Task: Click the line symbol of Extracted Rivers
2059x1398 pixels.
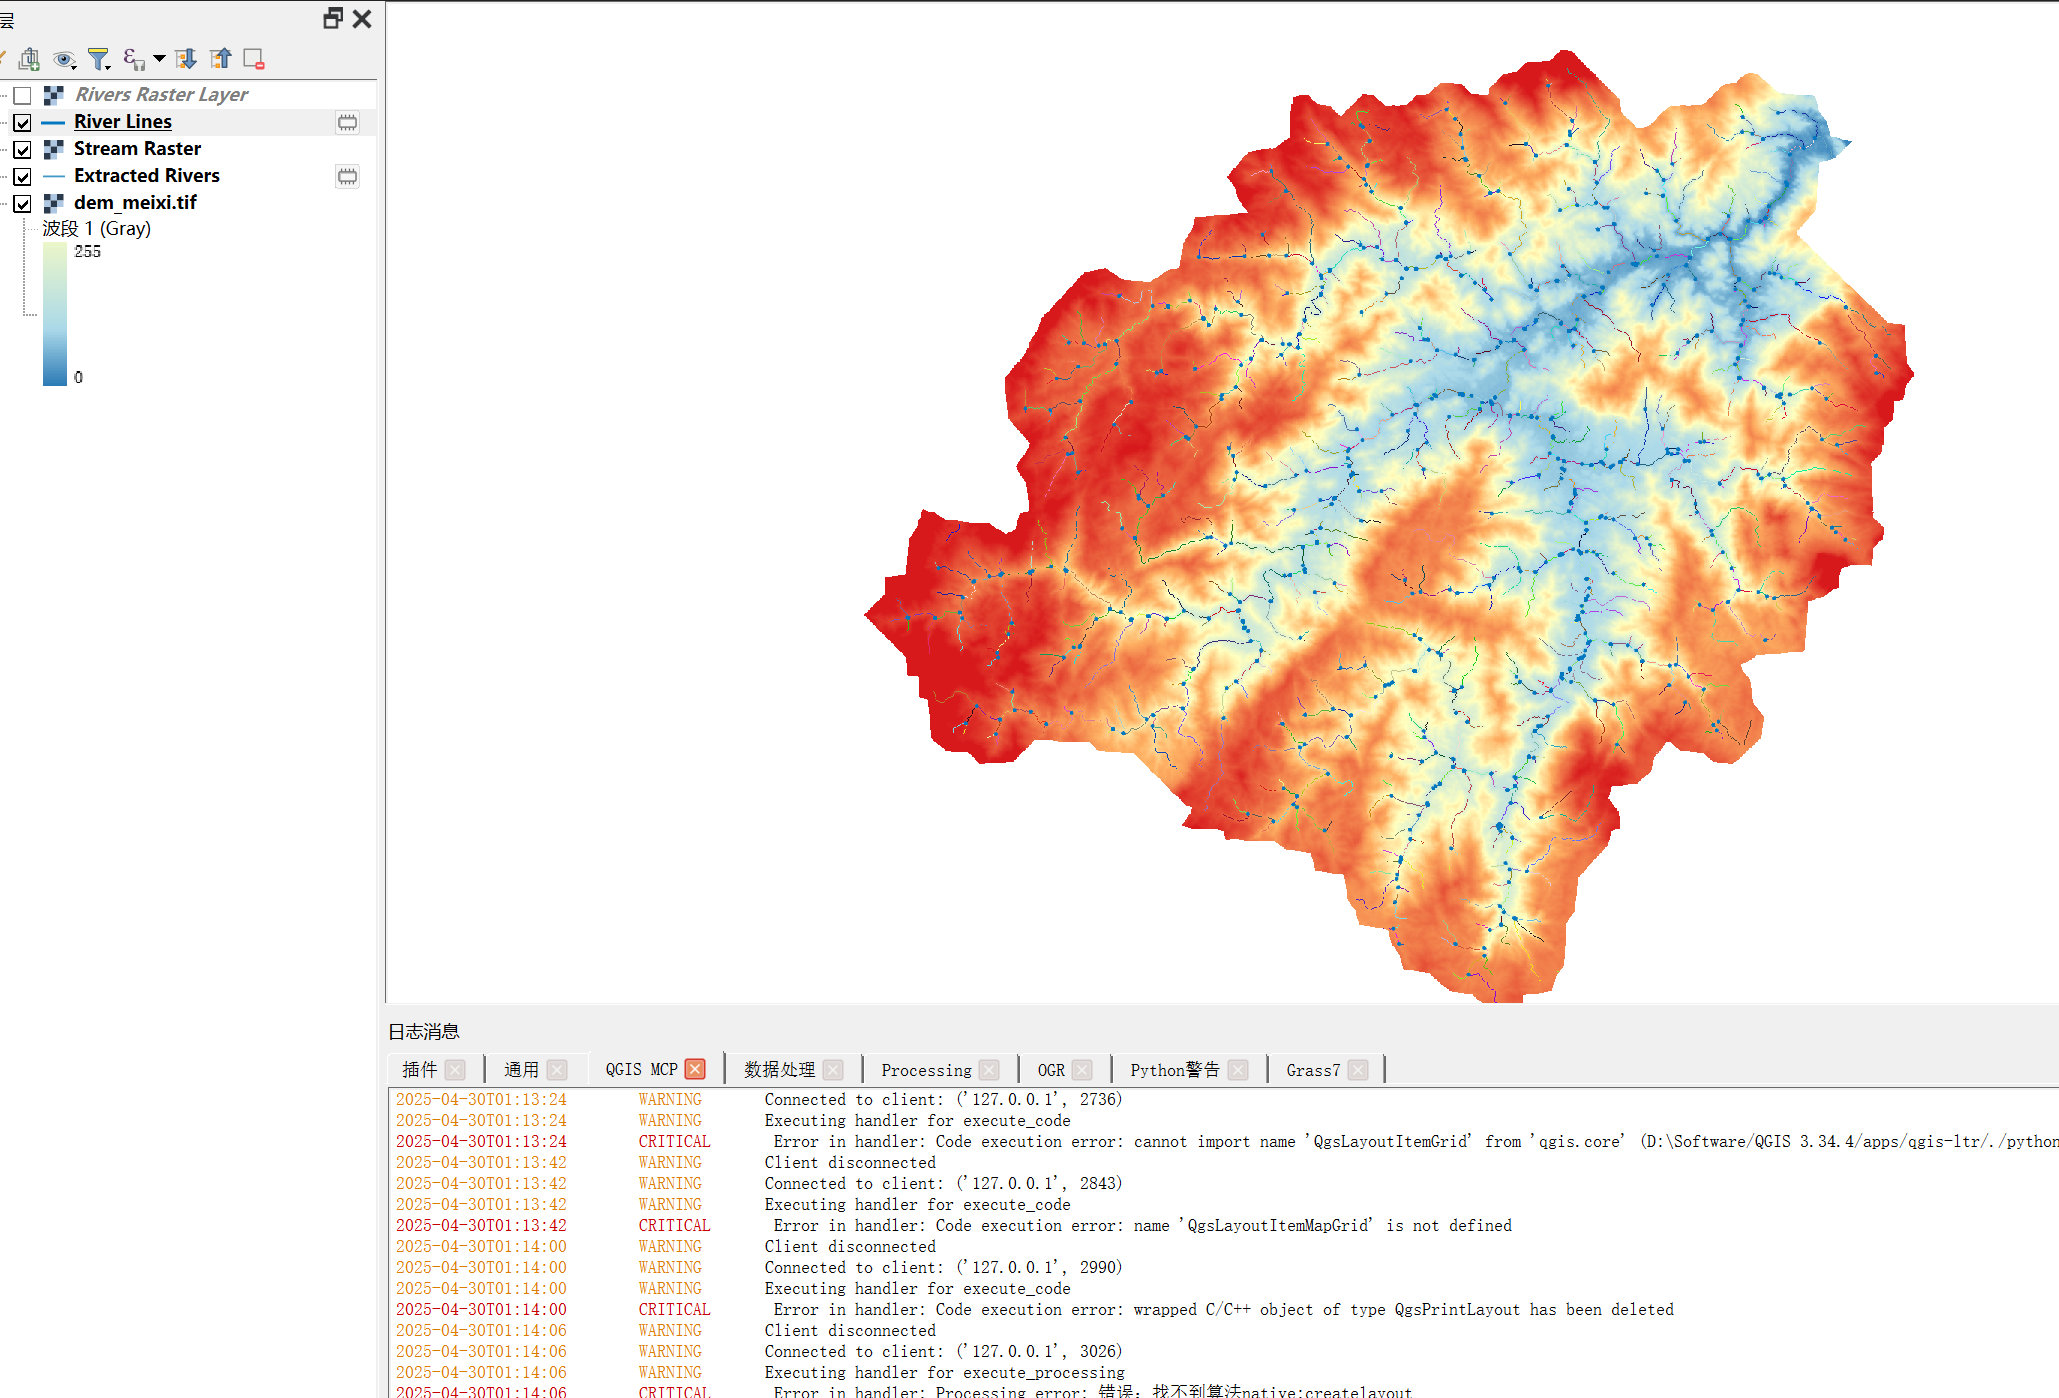Action: coord(54,176)
